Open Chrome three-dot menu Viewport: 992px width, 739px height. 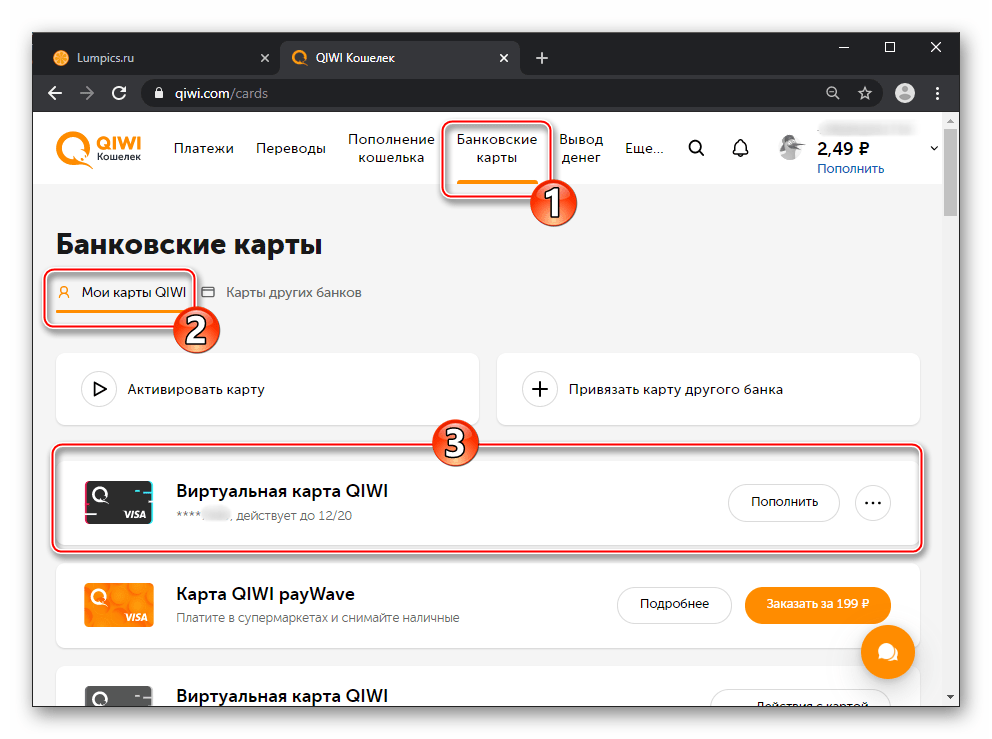(937, 94)
